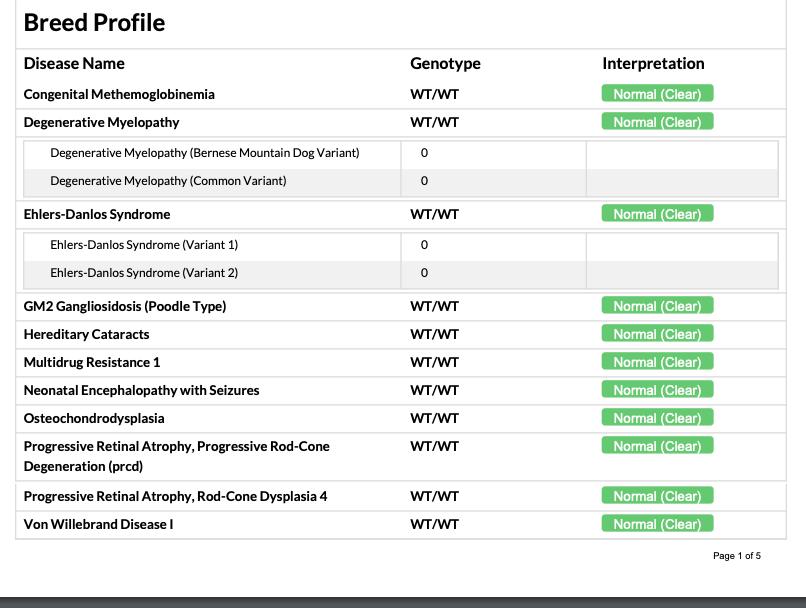This screenshot has height=608, width=806.
Task: Click Ehlers-Danlos Syndrome (Variant 1) sub-row
Action: 144,245
